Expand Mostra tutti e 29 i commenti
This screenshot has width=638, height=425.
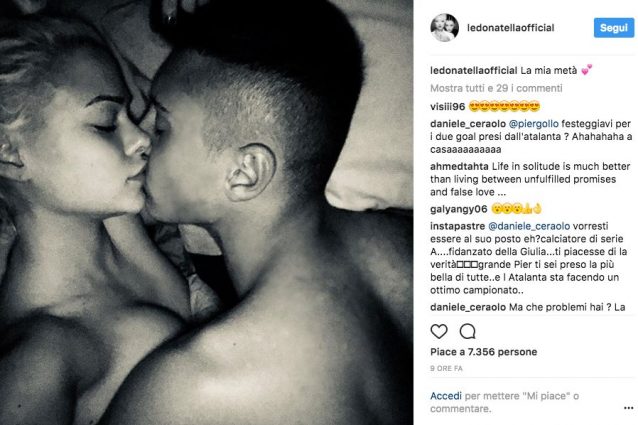pyautogui.click(x=496, y=88)
